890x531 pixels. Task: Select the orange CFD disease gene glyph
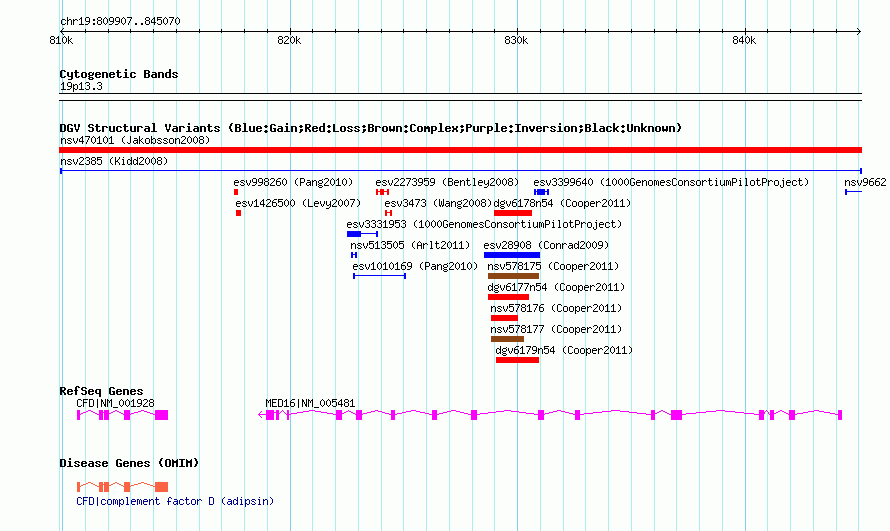coord(122,487)
